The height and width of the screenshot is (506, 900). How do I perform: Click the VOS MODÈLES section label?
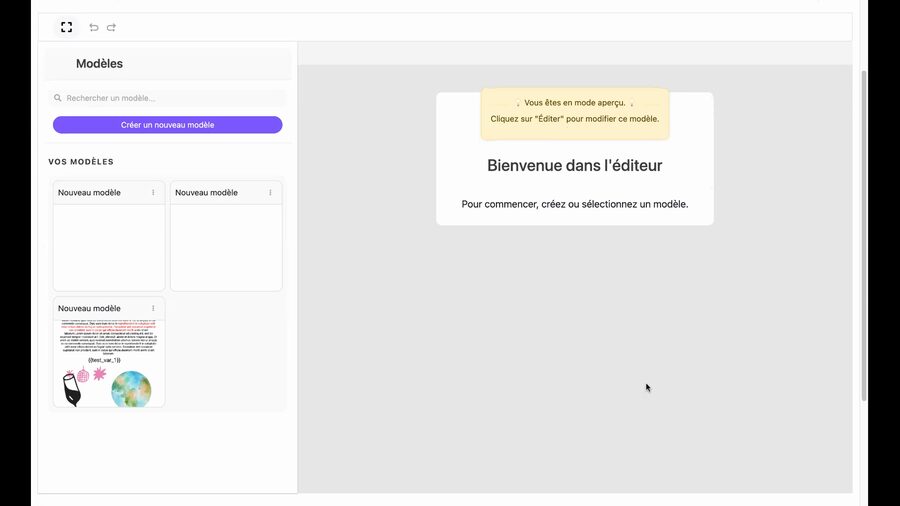click(81, 162)
